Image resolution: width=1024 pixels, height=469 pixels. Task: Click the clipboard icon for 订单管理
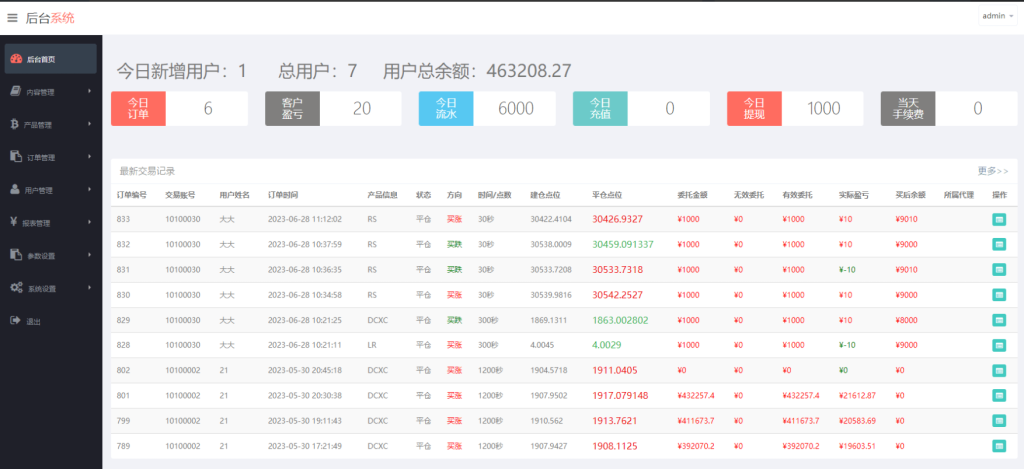[x=16, y=157]
